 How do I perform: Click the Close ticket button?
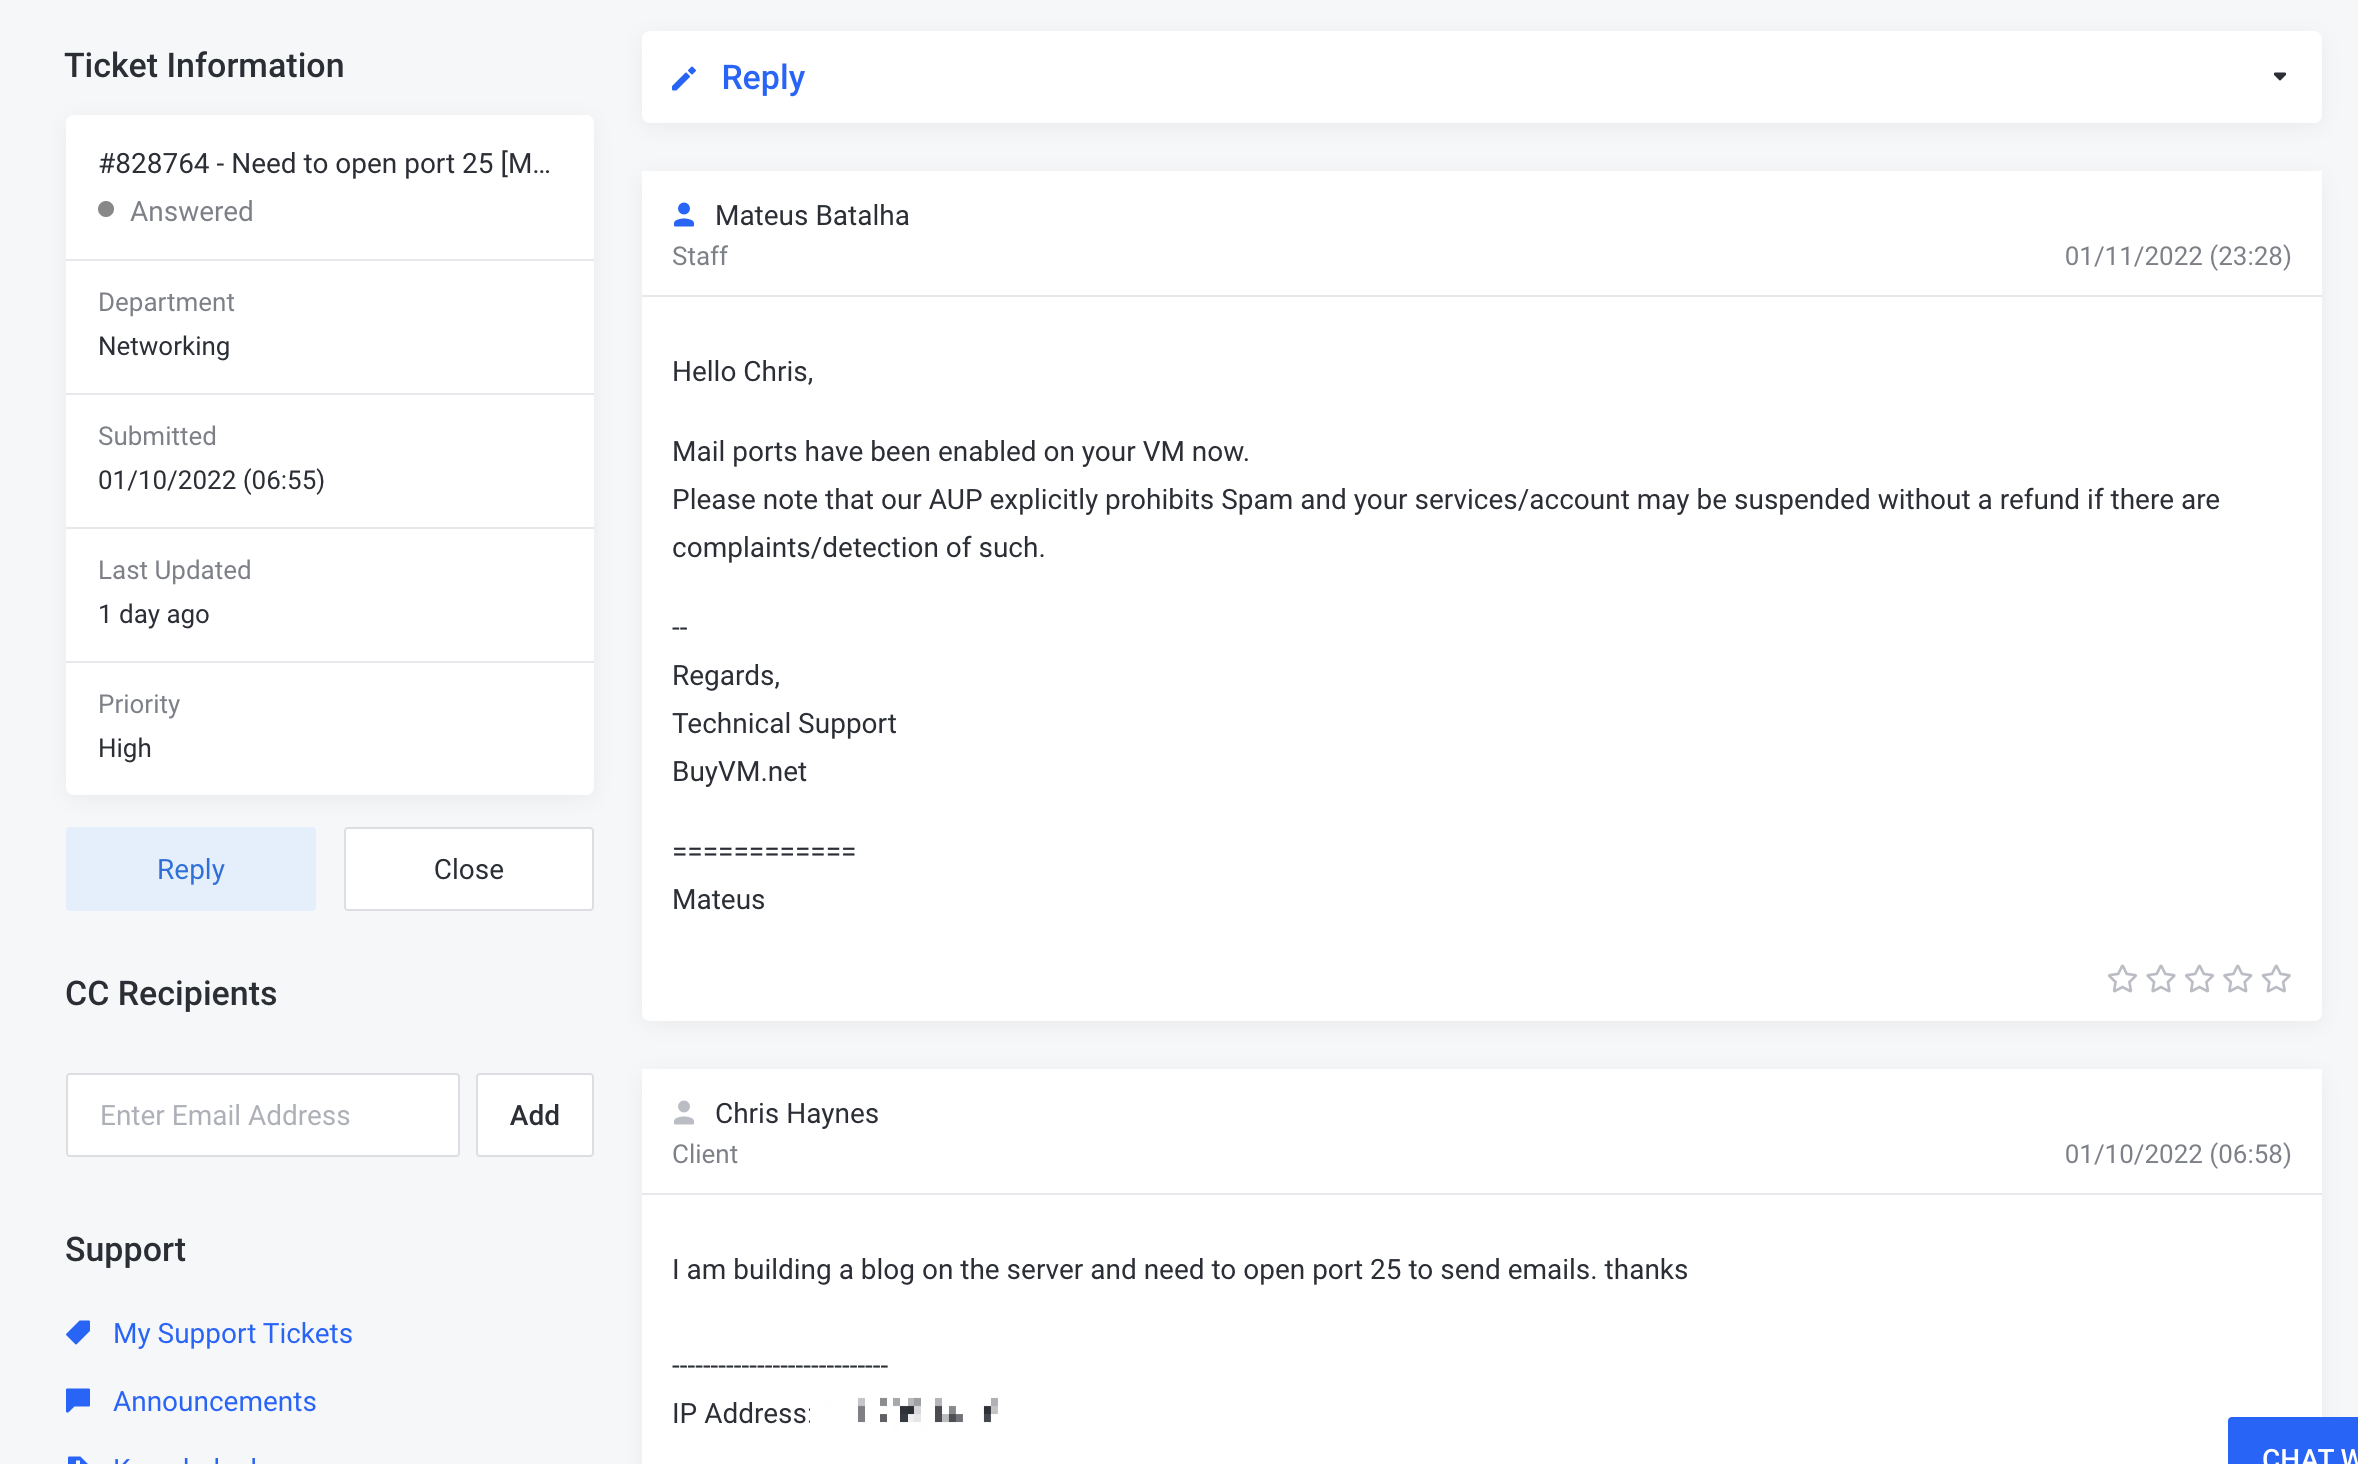pyautogui.click(x=469, y=869)
